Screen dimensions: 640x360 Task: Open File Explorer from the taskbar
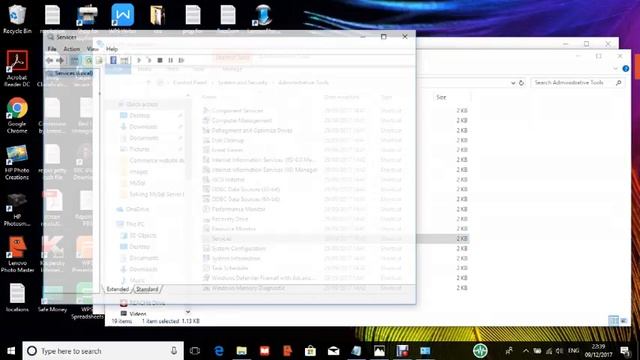pyautogui.click(x=242, y=351)
